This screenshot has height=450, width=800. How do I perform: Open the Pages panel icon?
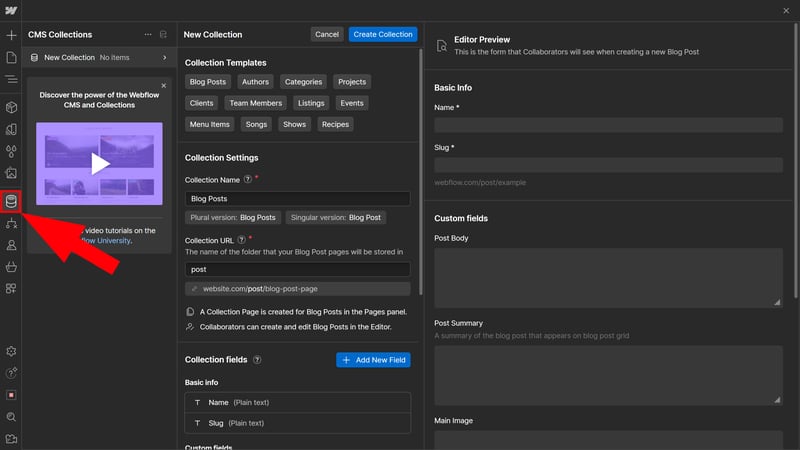click(11, 57)
